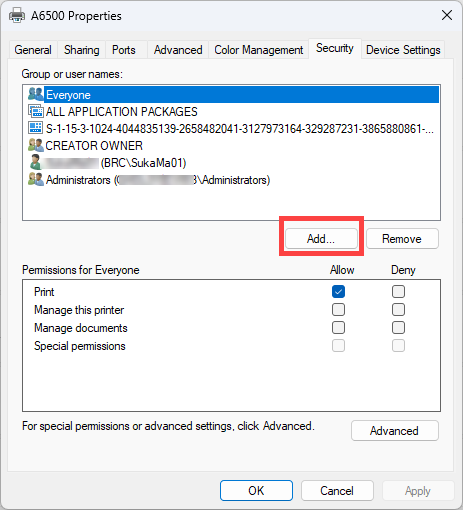Click the printer icon in title bar

coord(17,15)
